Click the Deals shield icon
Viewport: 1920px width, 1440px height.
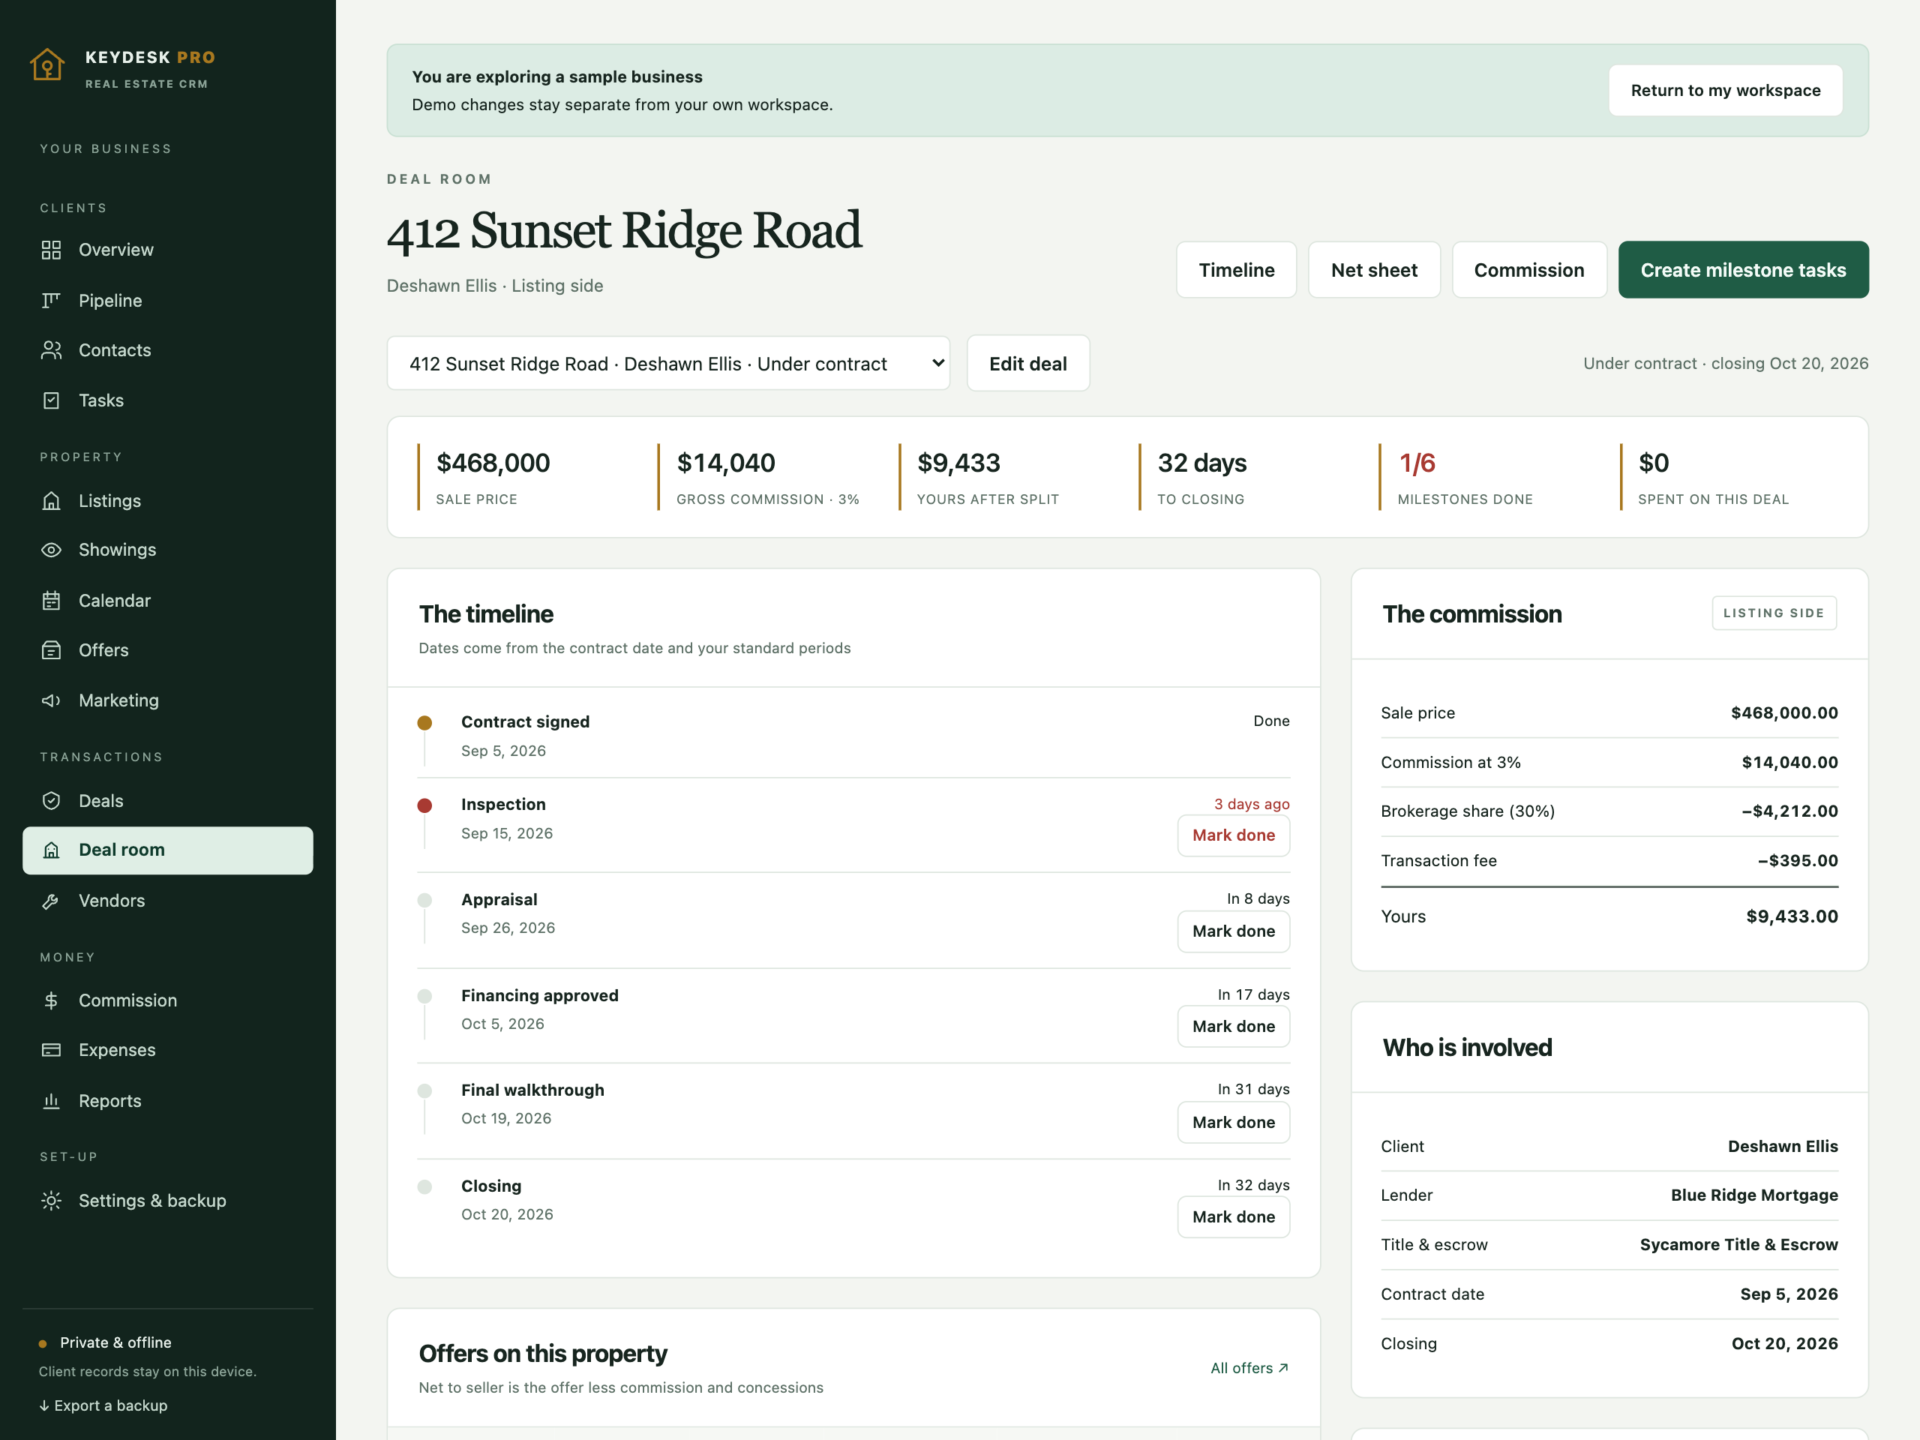pyautogui.click(x=51, y=801)
